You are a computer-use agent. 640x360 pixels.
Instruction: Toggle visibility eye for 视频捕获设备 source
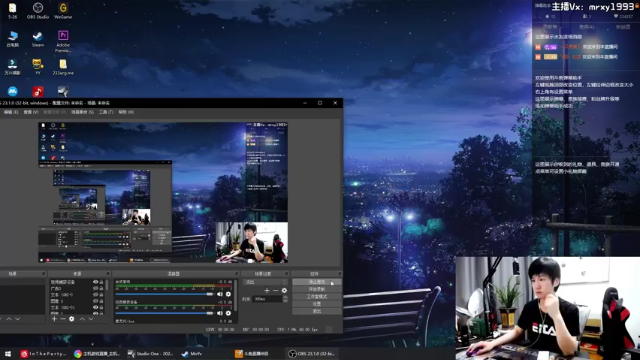[x=96, y=282]
